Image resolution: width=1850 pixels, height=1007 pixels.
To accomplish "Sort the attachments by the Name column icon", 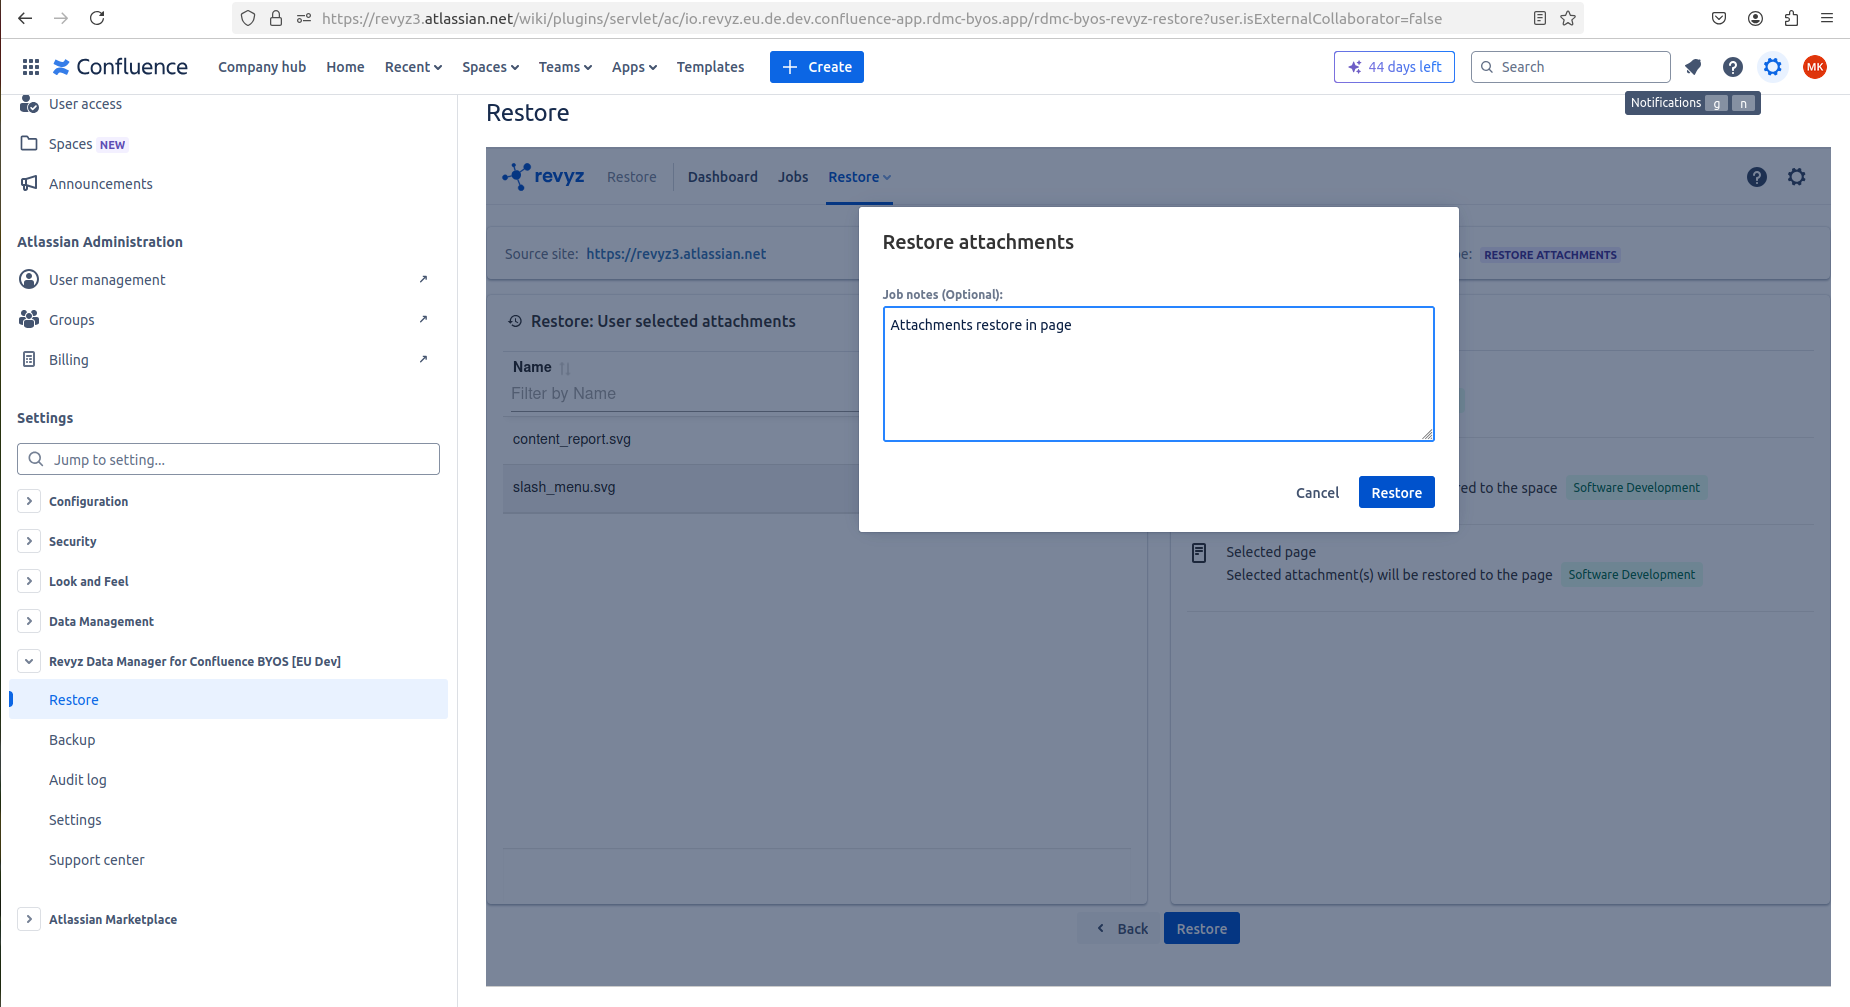I will coord(565,368).
